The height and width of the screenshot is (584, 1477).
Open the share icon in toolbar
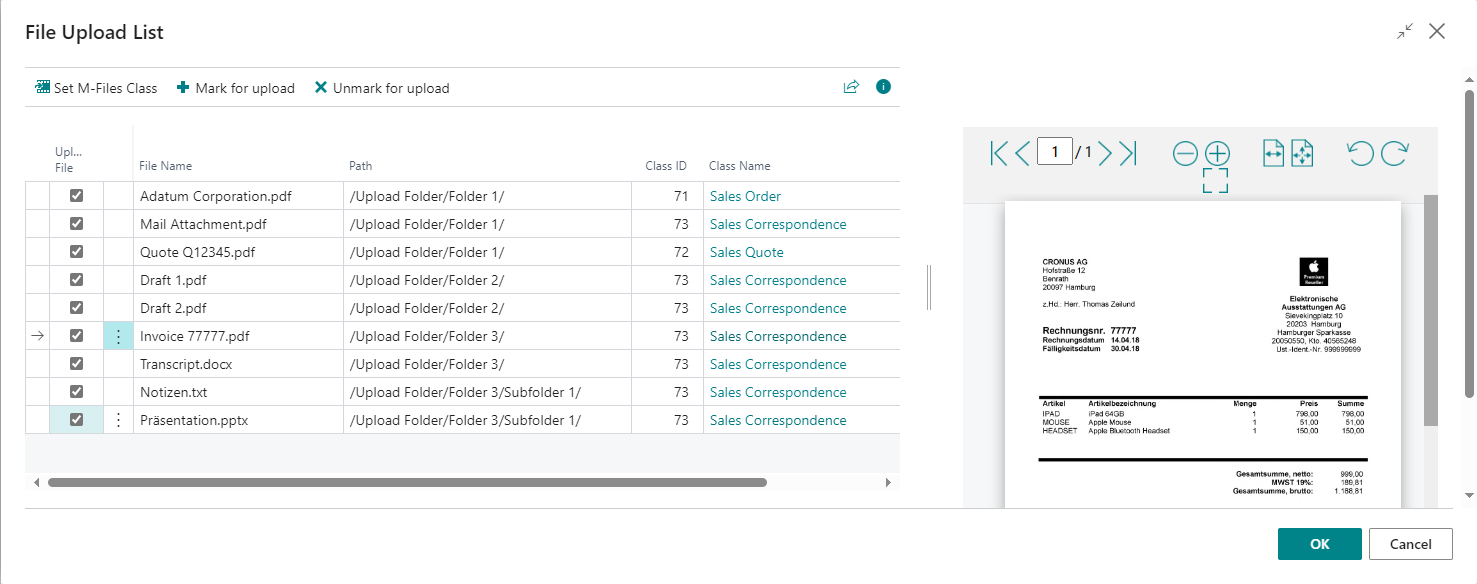[x=851, y=87]
